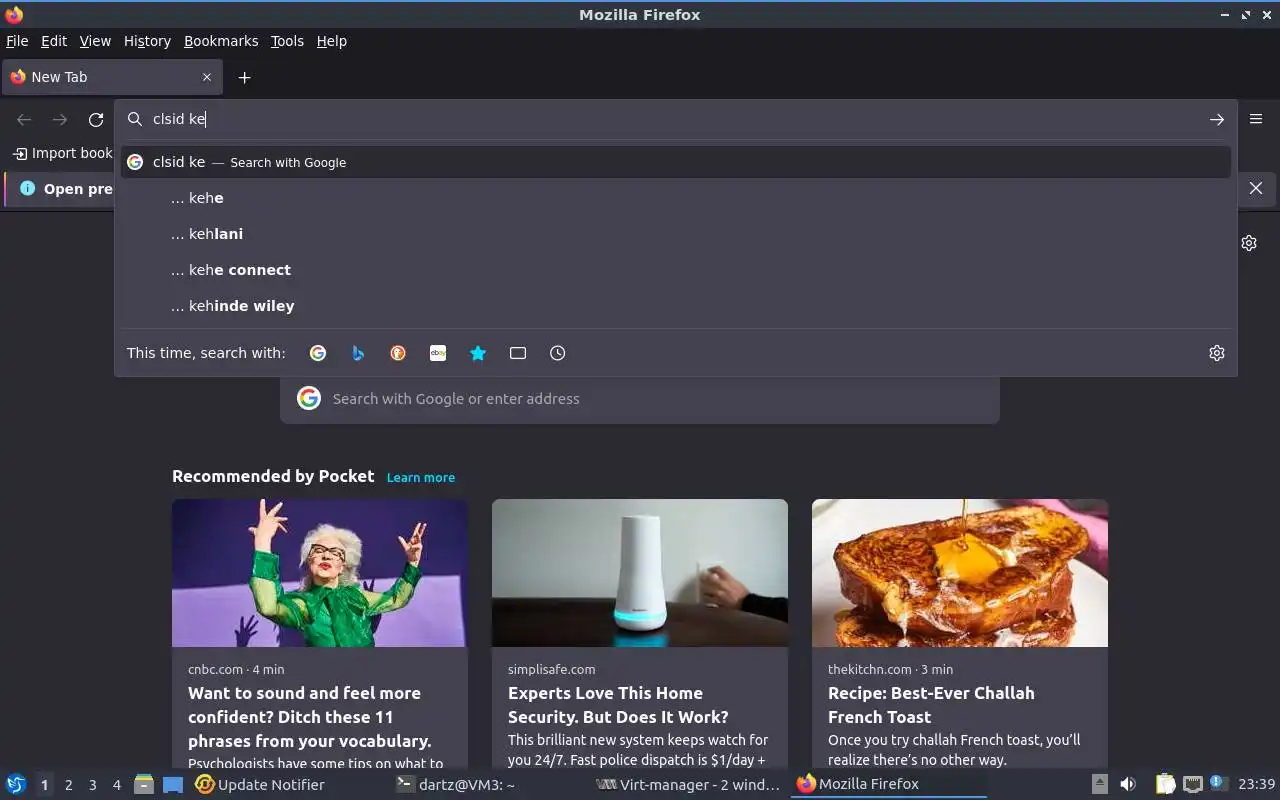This screenshot has height=800, width=1280.
Task: Choose the 'kehe' suggestion
Action: click(676, 198)
